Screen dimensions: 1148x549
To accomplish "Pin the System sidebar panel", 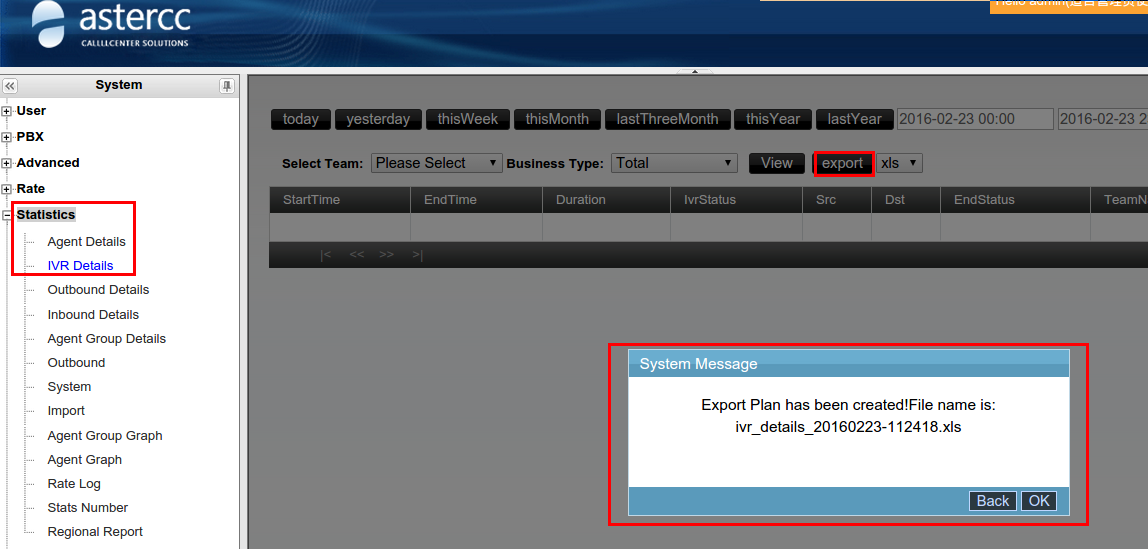I will 227,86.
